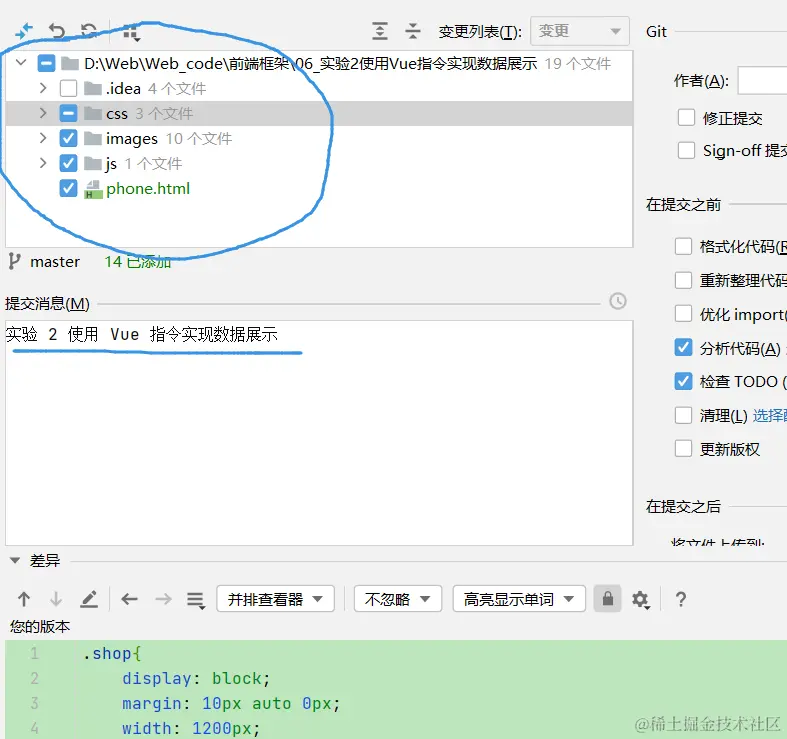Collapse the 差异 section
The height and width of the screenshot is (739, 787).
point(15,560)
